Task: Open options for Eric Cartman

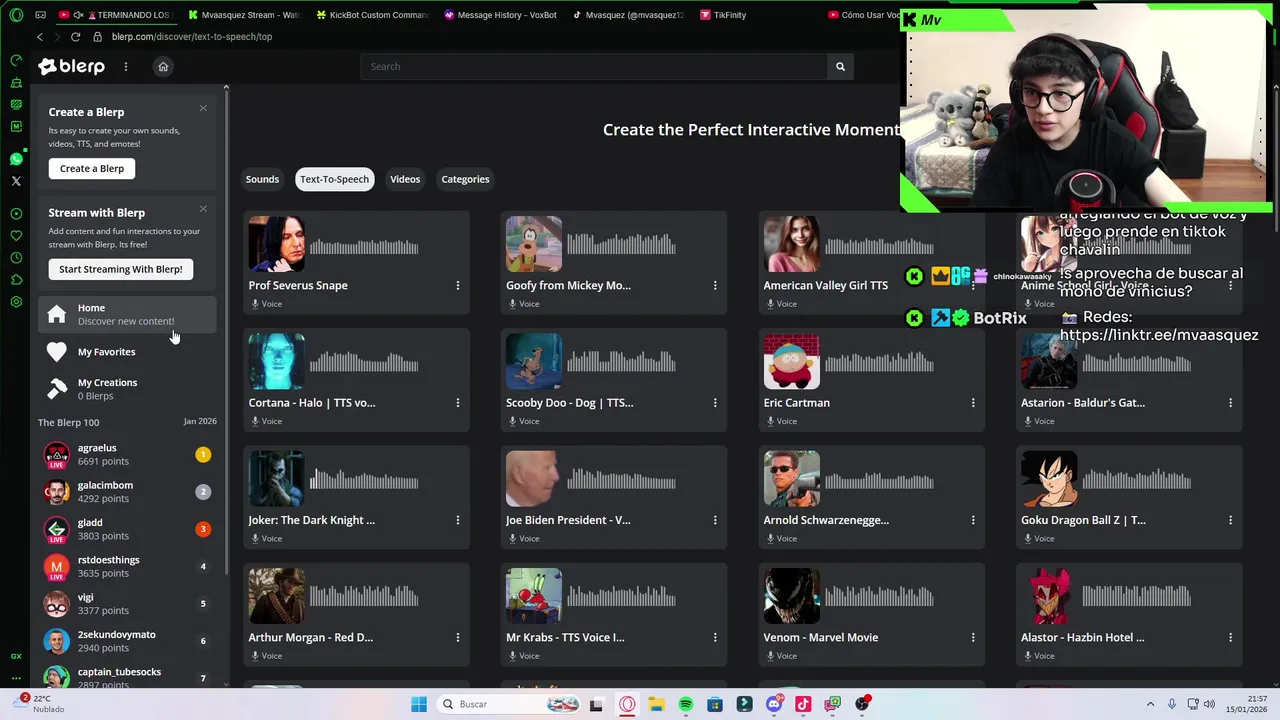Action: point(973,403)
